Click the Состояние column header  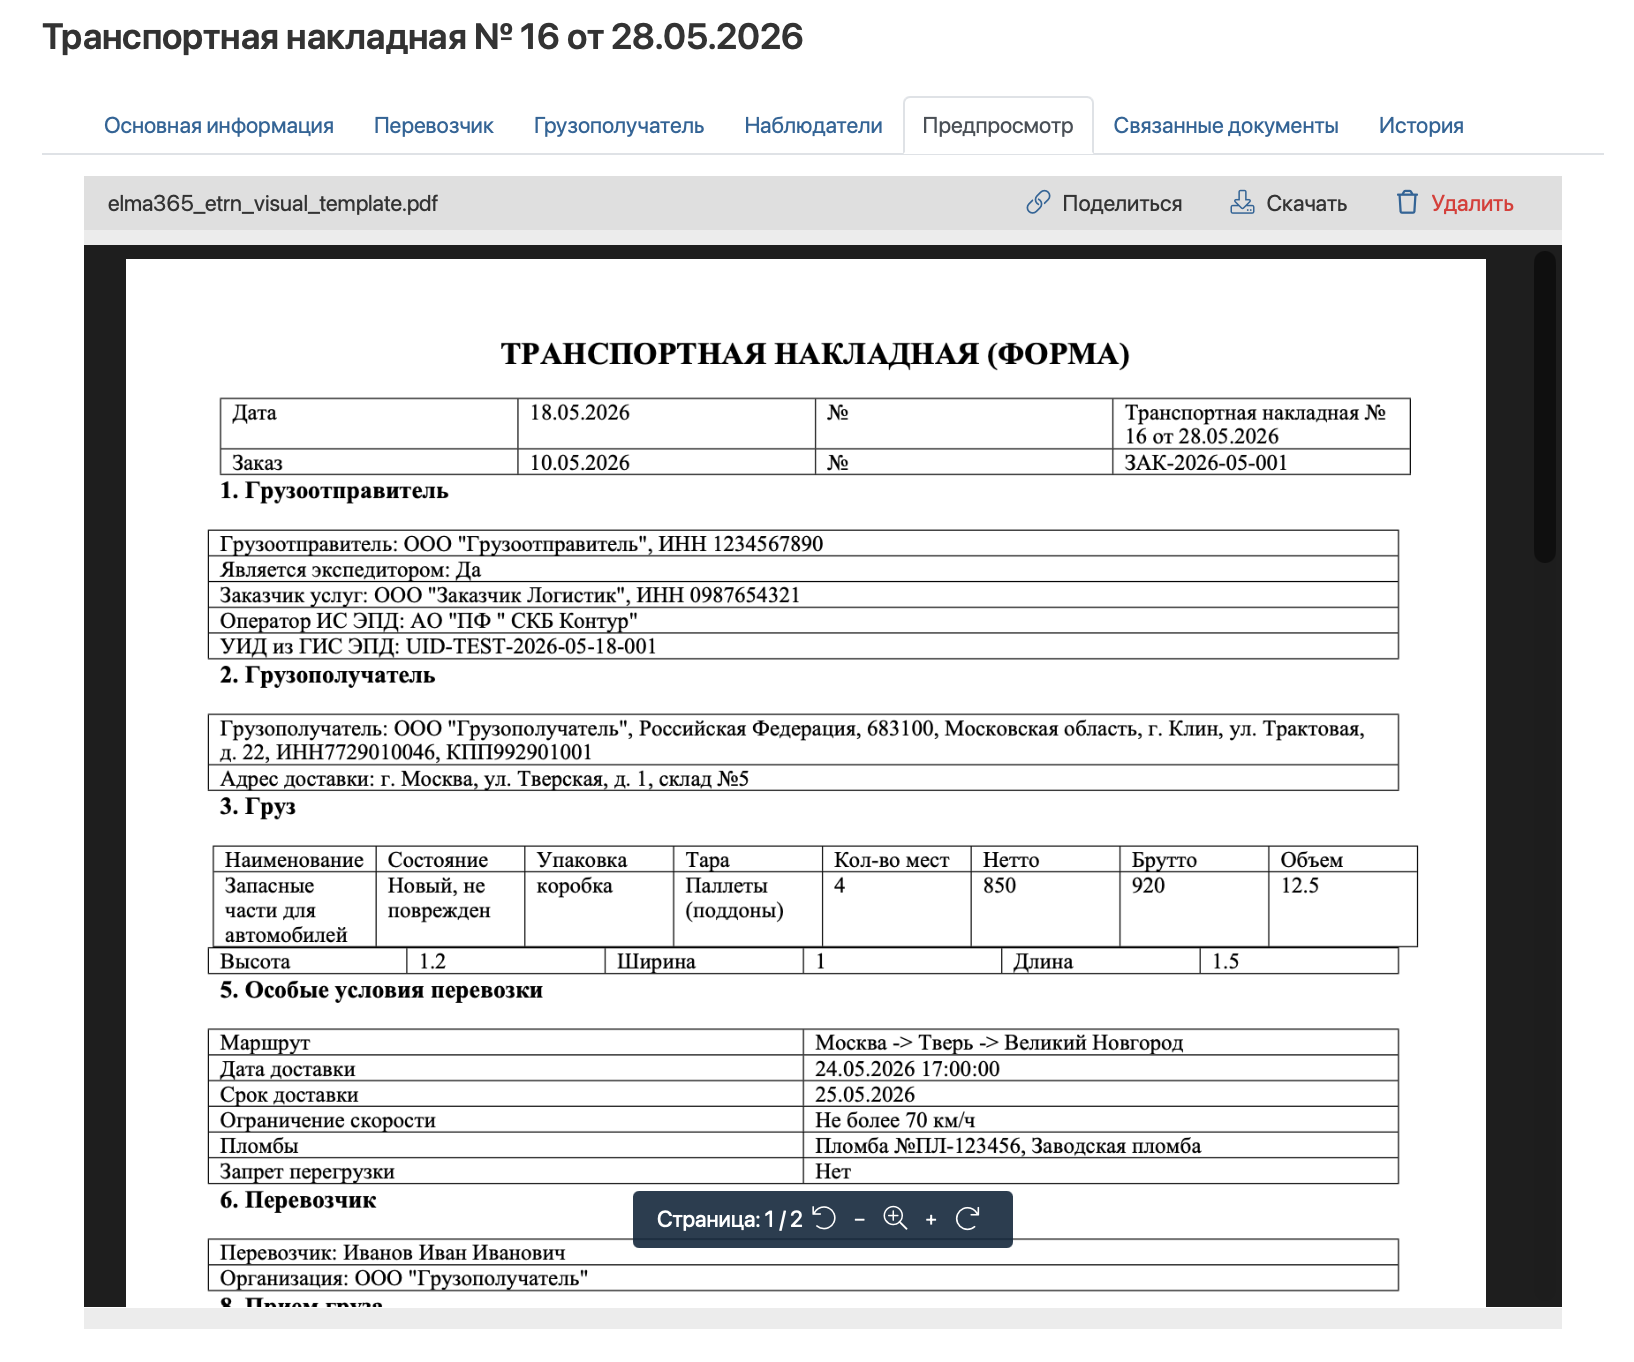(450, 859)
